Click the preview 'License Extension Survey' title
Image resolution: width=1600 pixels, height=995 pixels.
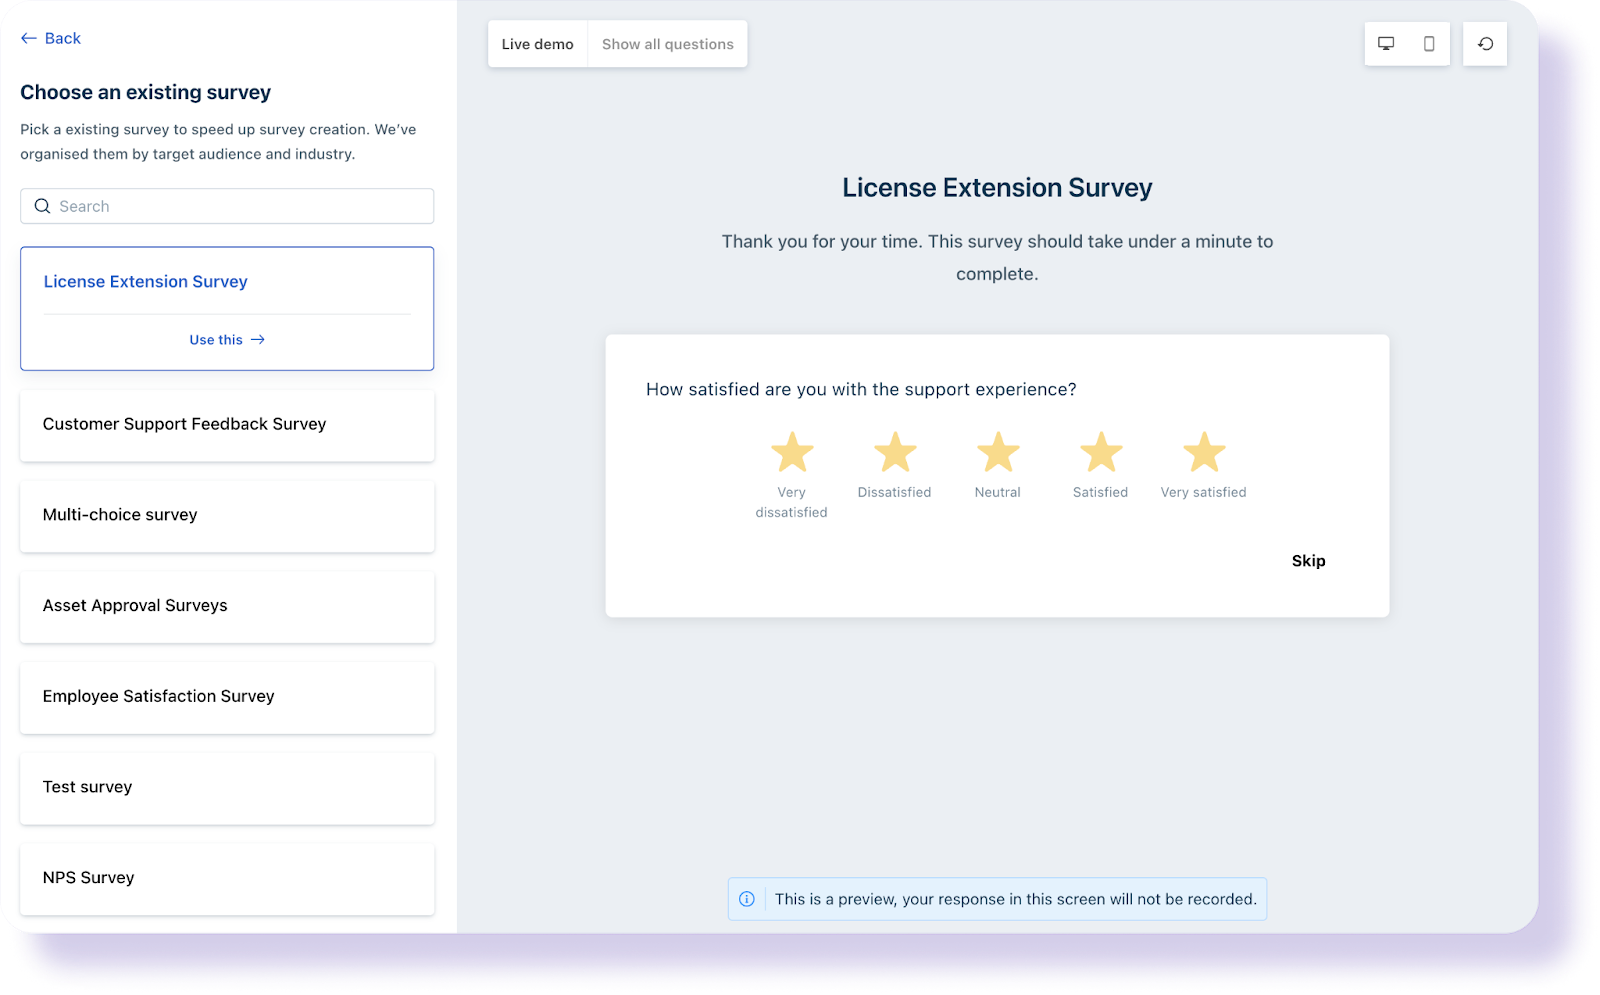pyautogui.click(x=997, y=188)
